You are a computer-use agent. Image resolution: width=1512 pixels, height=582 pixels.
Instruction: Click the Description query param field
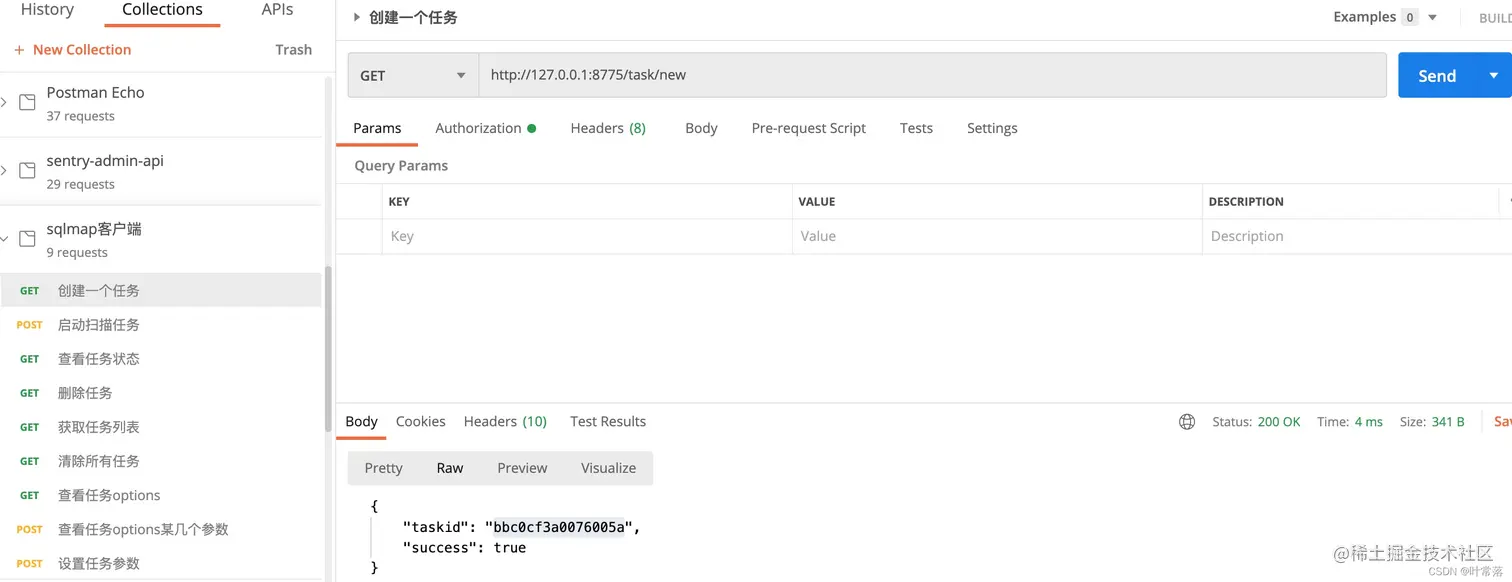(1355, 236)
